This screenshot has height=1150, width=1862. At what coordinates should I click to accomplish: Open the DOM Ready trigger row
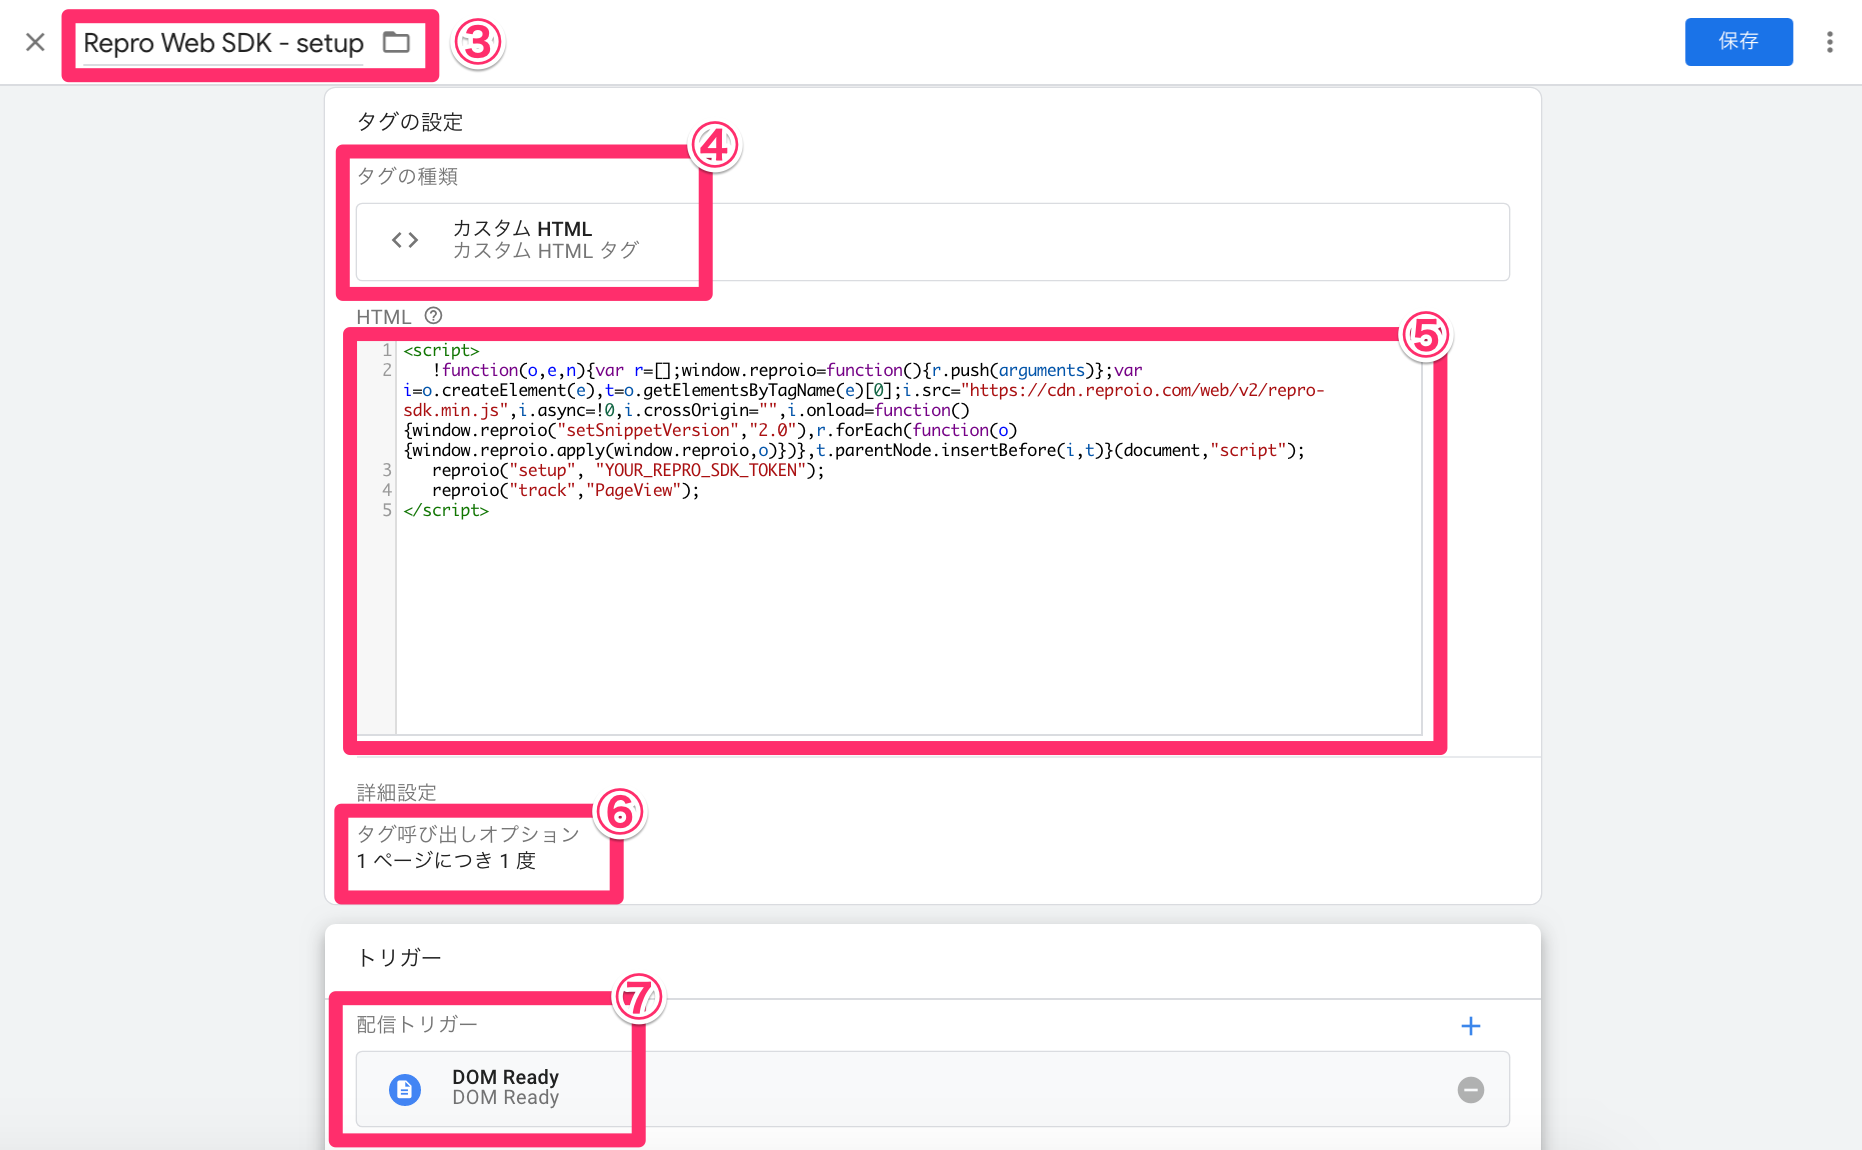point(932,1089)
